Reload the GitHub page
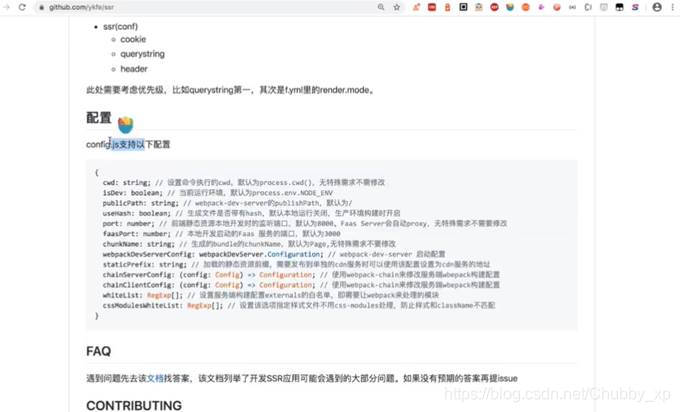This screenshot has width=680, height=412. click(x=22, y=7)
